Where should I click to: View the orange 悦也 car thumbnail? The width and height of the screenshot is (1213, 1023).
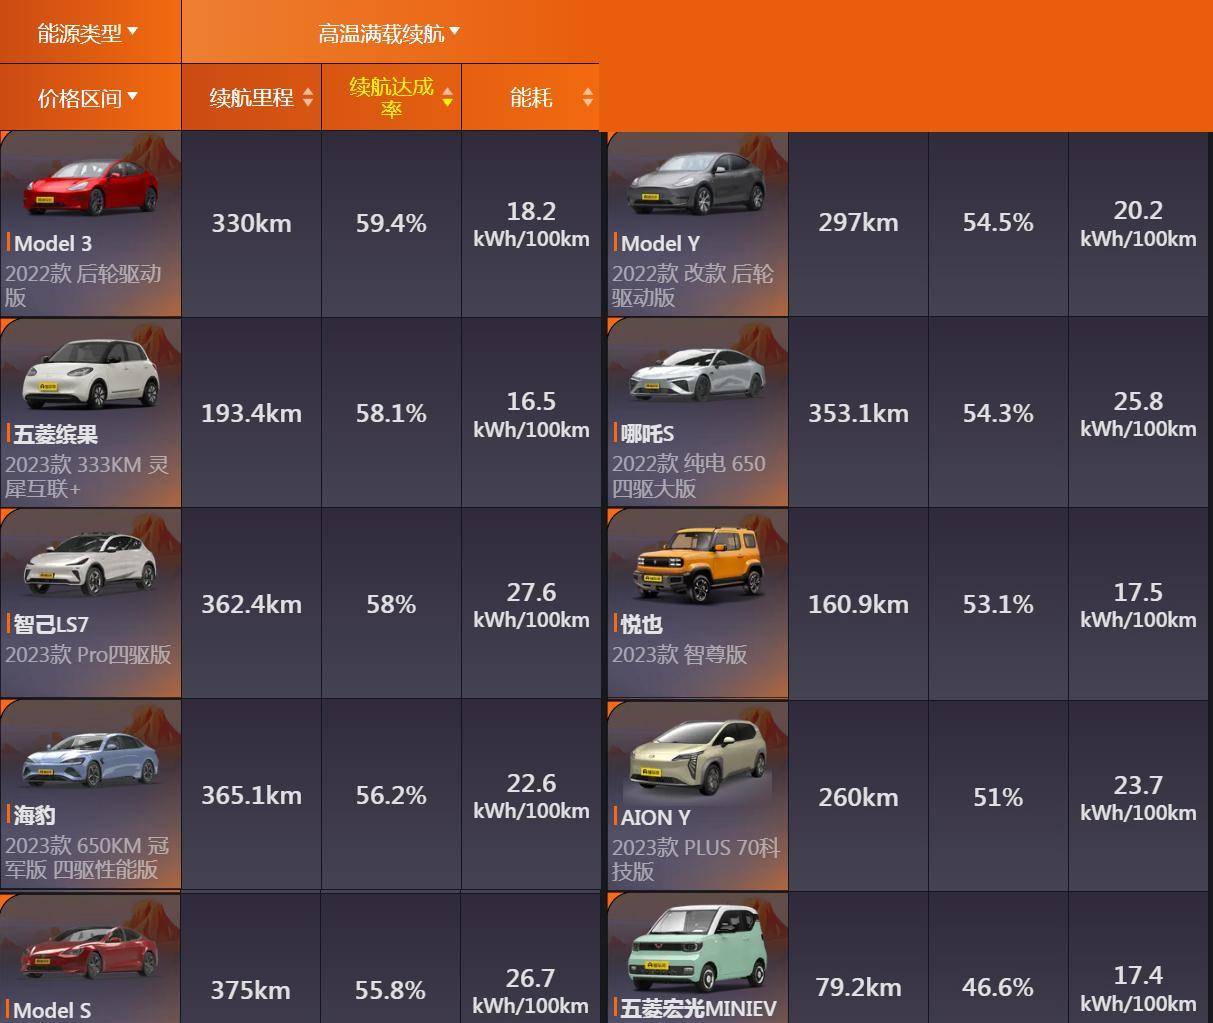[x=696, y=563]
